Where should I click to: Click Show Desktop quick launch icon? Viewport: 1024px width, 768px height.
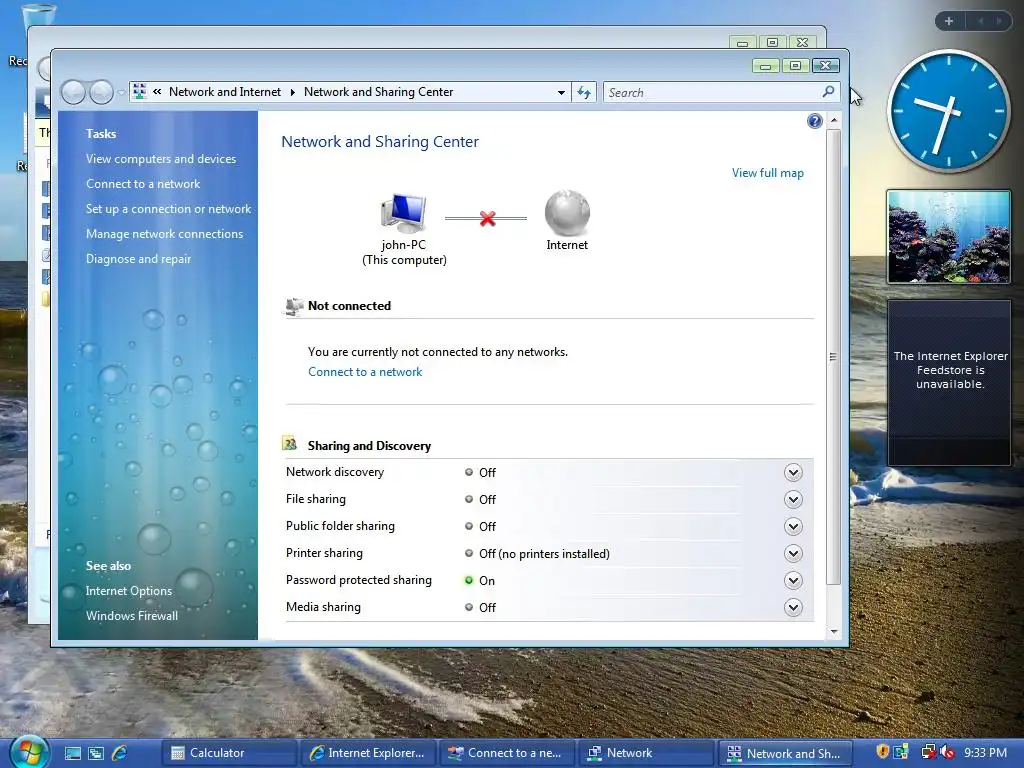[73, 753]
